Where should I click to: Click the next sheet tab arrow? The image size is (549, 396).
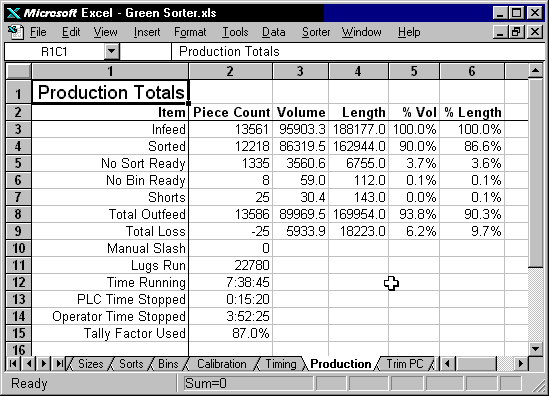point(44,364)
